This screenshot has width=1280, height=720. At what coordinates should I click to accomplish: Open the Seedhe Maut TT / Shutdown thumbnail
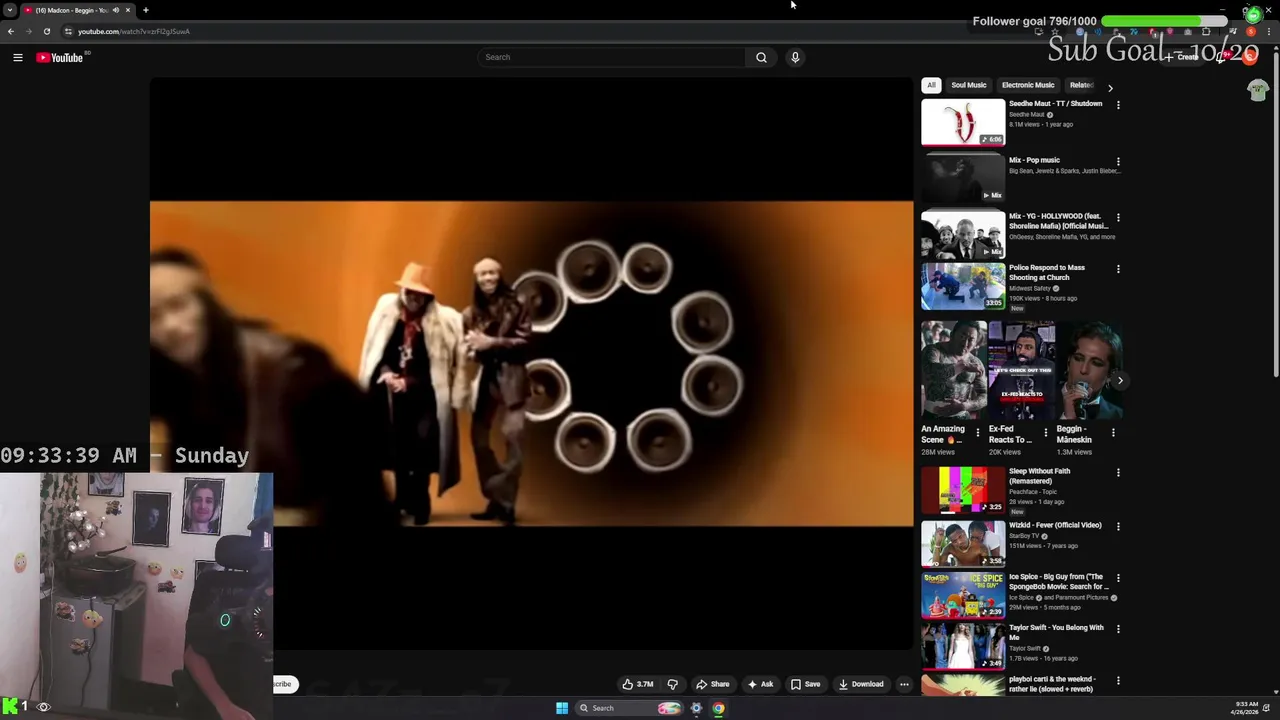(x=963, y=122)
